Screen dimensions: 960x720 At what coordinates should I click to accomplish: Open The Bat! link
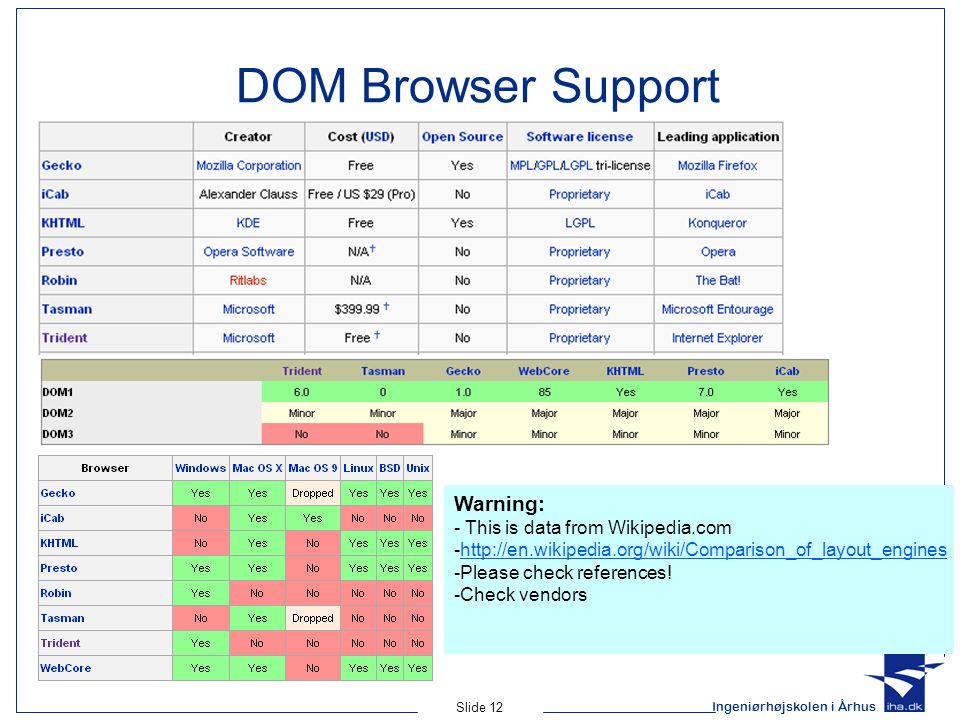718,280
